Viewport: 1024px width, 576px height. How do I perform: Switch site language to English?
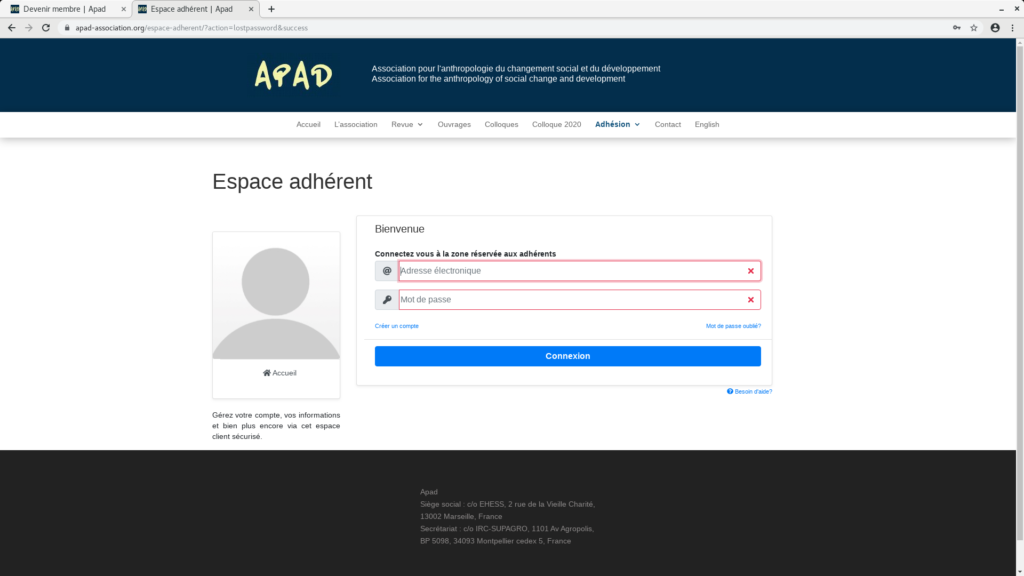tap(707, 125)
